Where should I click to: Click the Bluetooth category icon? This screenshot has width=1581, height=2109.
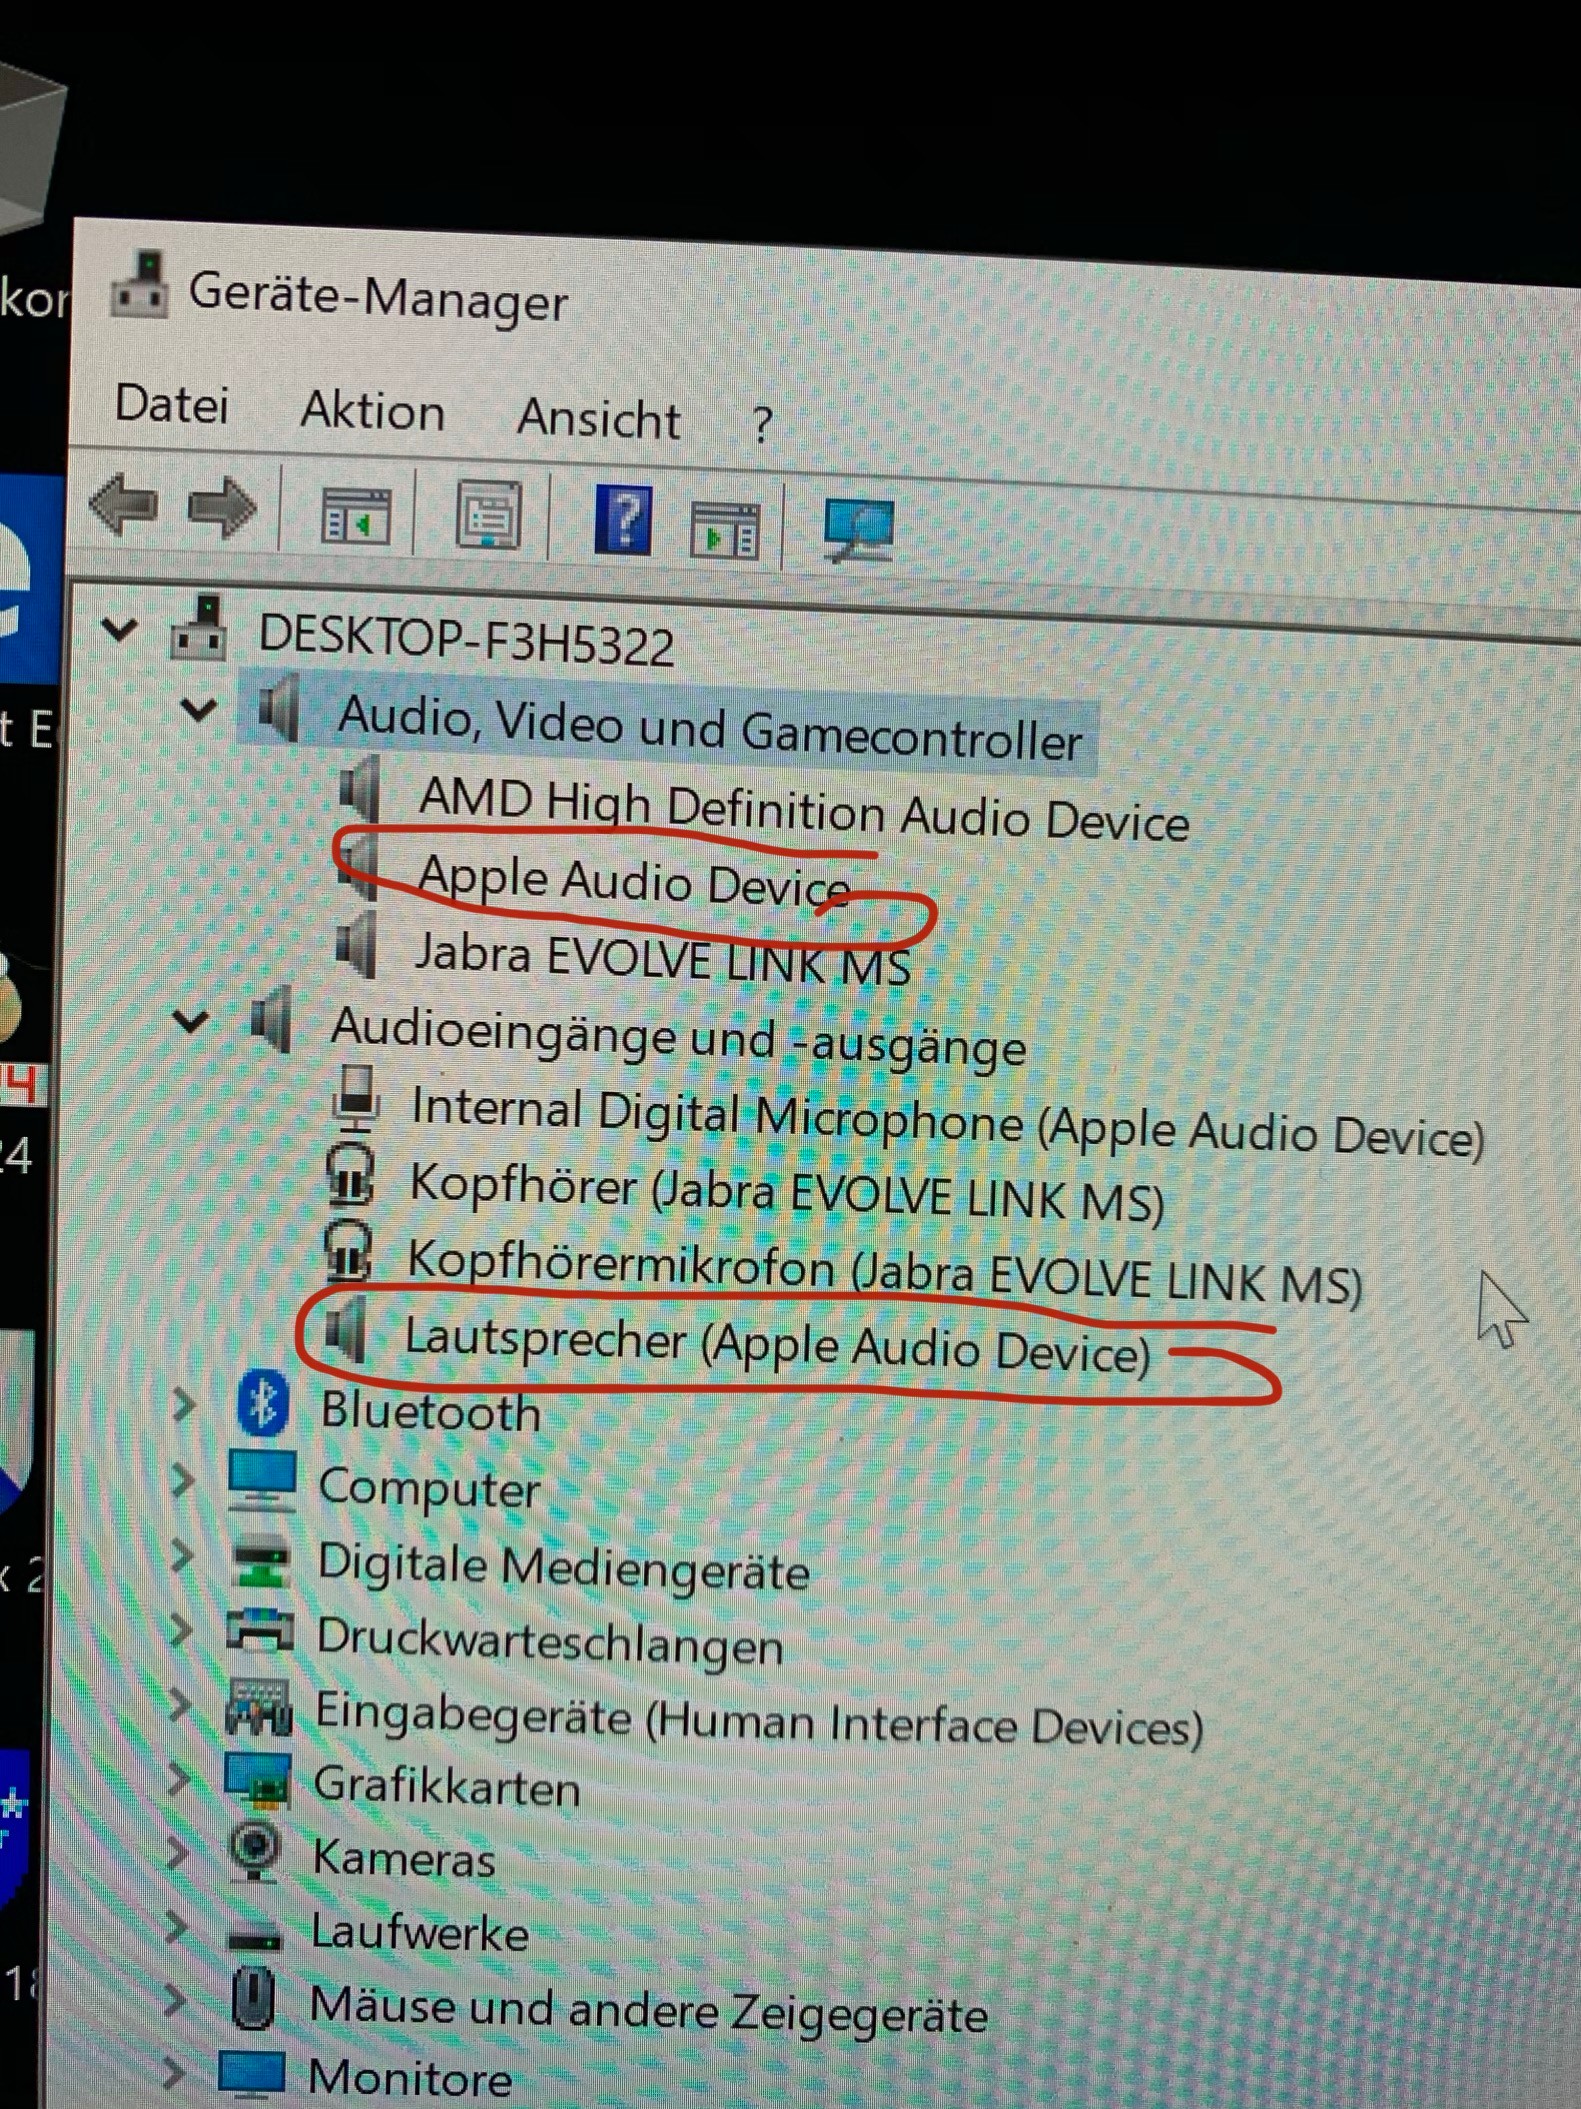click(x=262, y=1402)
